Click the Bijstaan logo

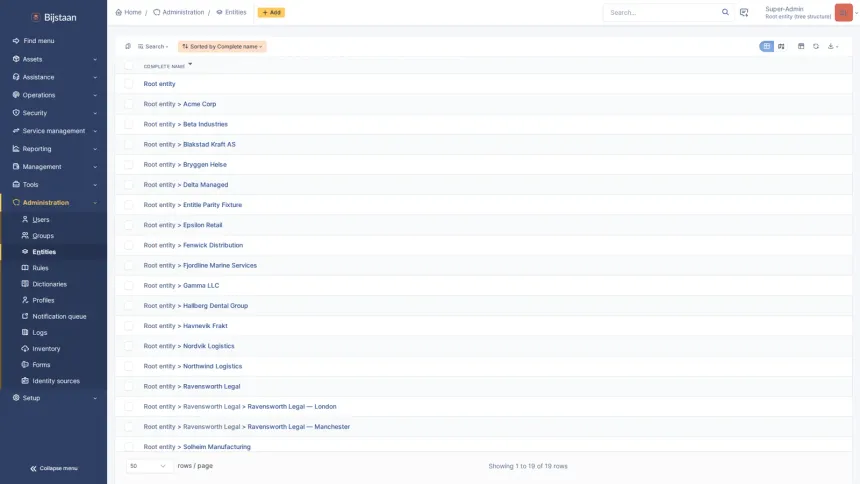pos(54,18)
